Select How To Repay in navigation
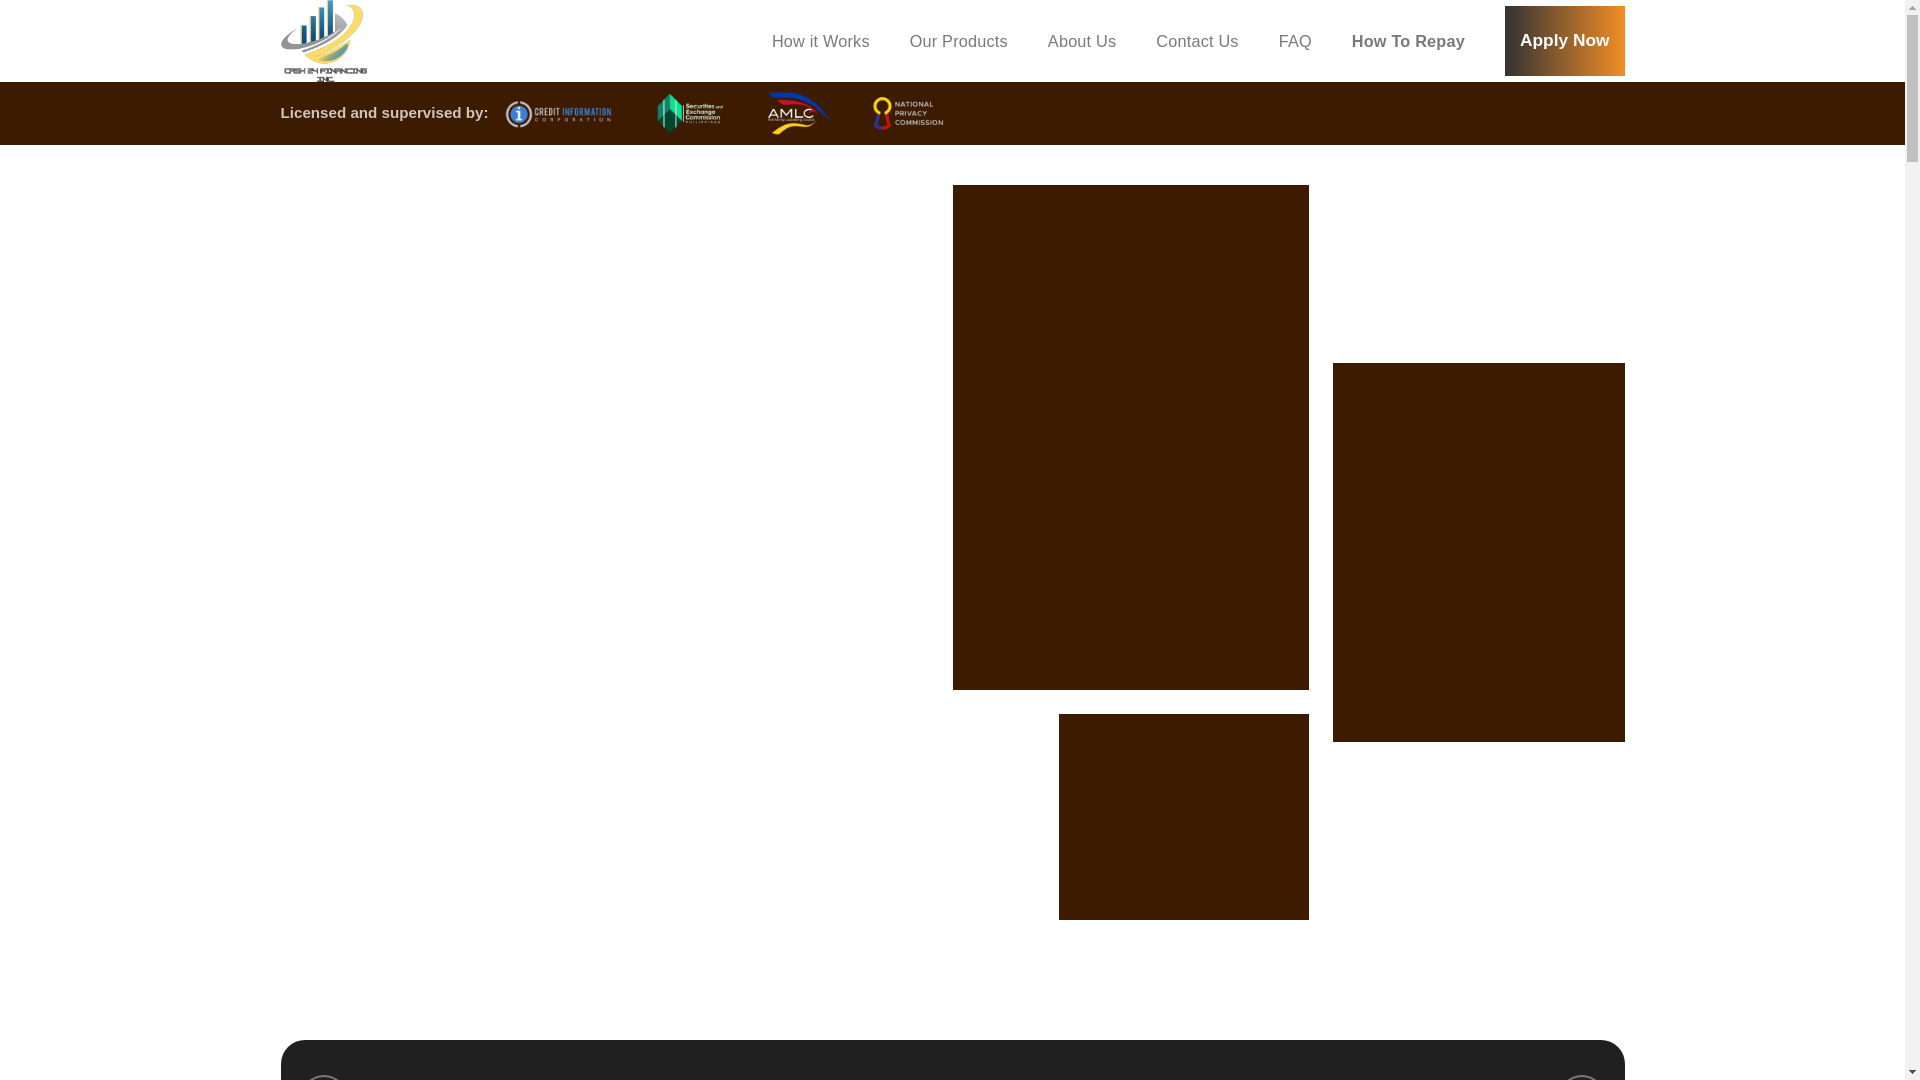This screenshot has height=1080, width=1920. pyautogui.click(x=1407, y=42)
